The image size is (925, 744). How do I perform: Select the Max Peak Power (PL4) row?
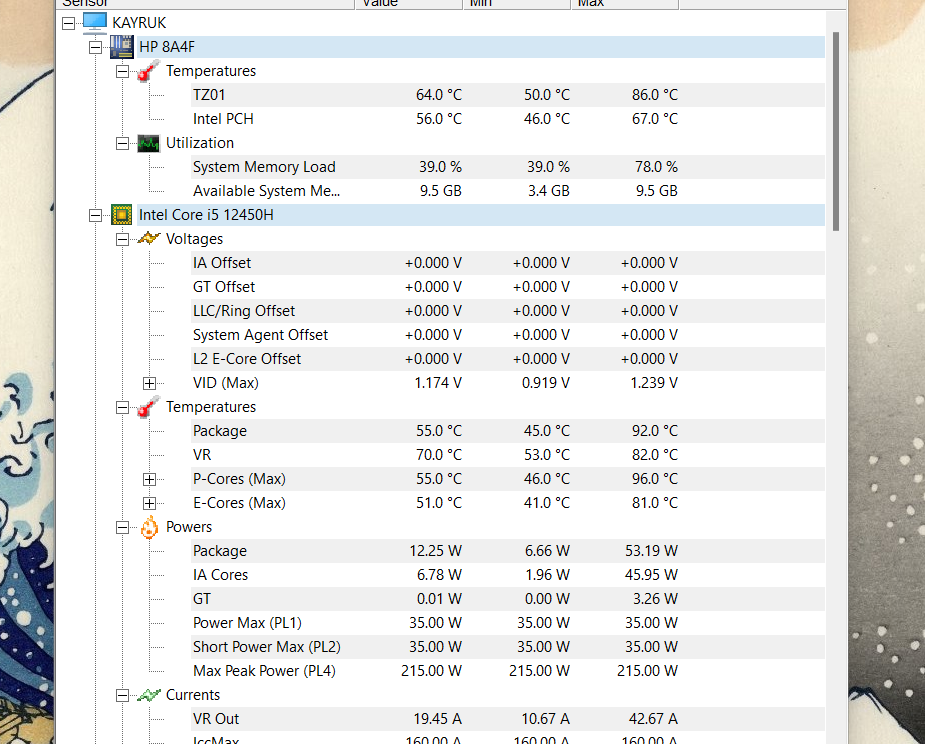tap(508, 671)
